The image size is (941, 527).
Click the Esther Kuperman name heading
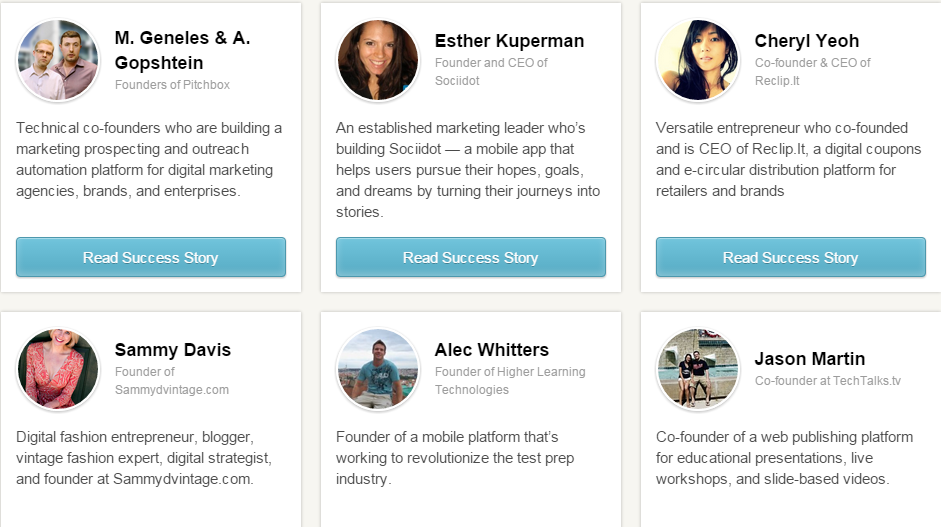click(x=509, y=41)
